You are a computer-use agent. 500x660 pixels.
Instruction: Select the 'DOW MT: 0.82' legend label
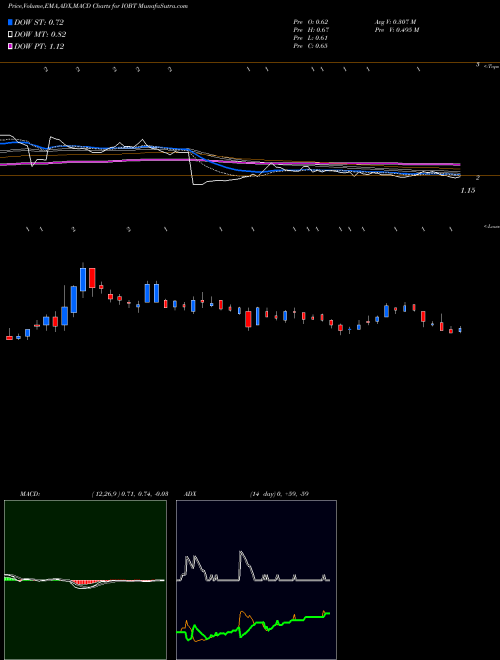pos(40,35)
